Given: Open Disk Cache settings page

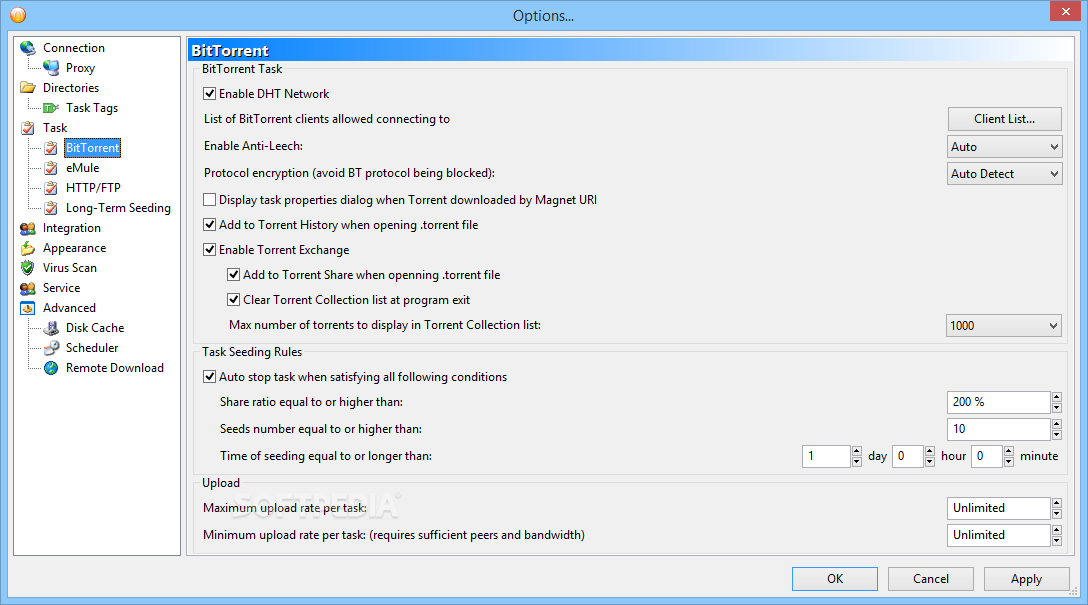Looking at the screenshot, I should point(95,328).
